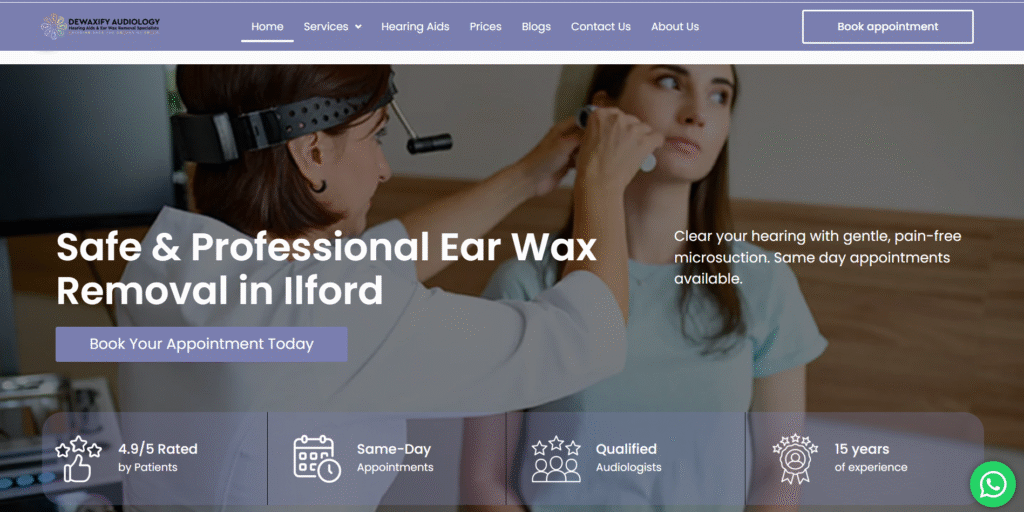Open the Contact Us page
The width and height of the screenshot is (1024, 512).
click(x=601, y=27)
